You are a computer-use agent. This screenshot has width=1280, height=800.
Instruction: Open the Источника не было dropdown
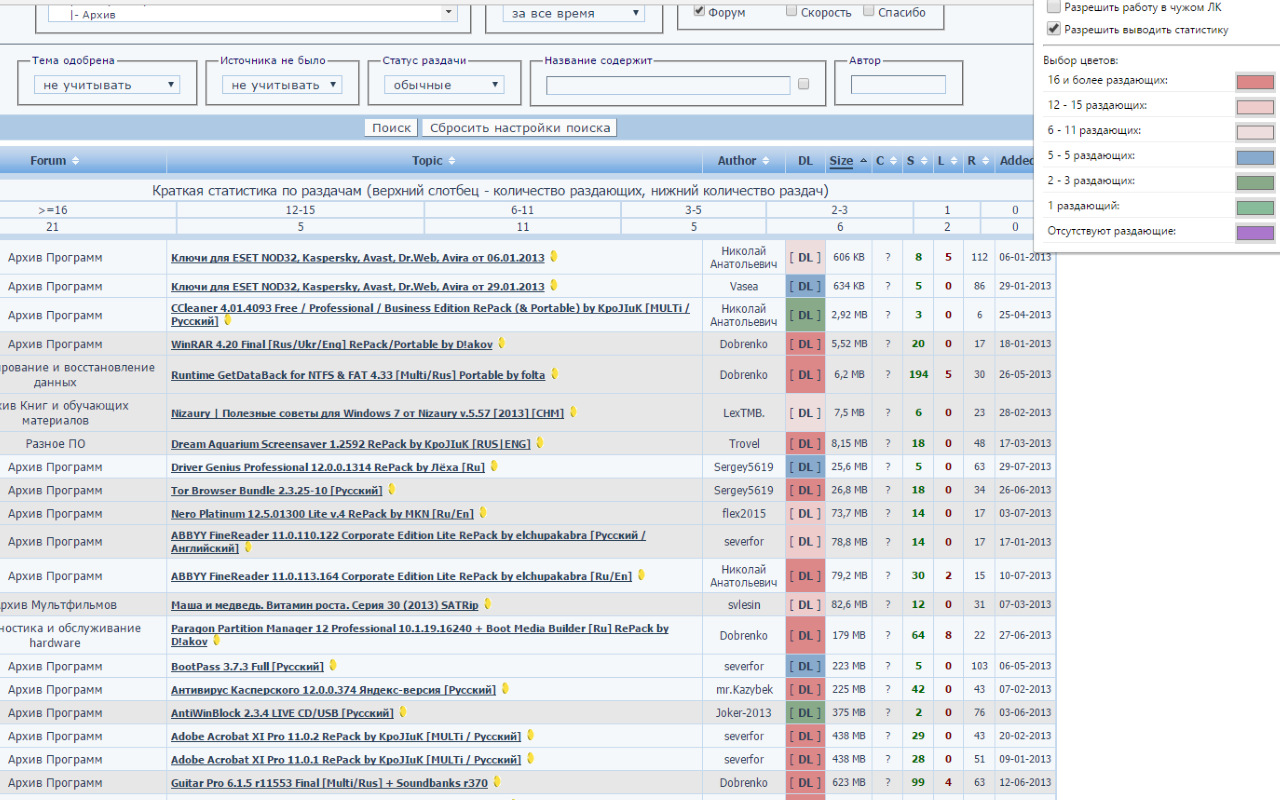coord(282,85)
